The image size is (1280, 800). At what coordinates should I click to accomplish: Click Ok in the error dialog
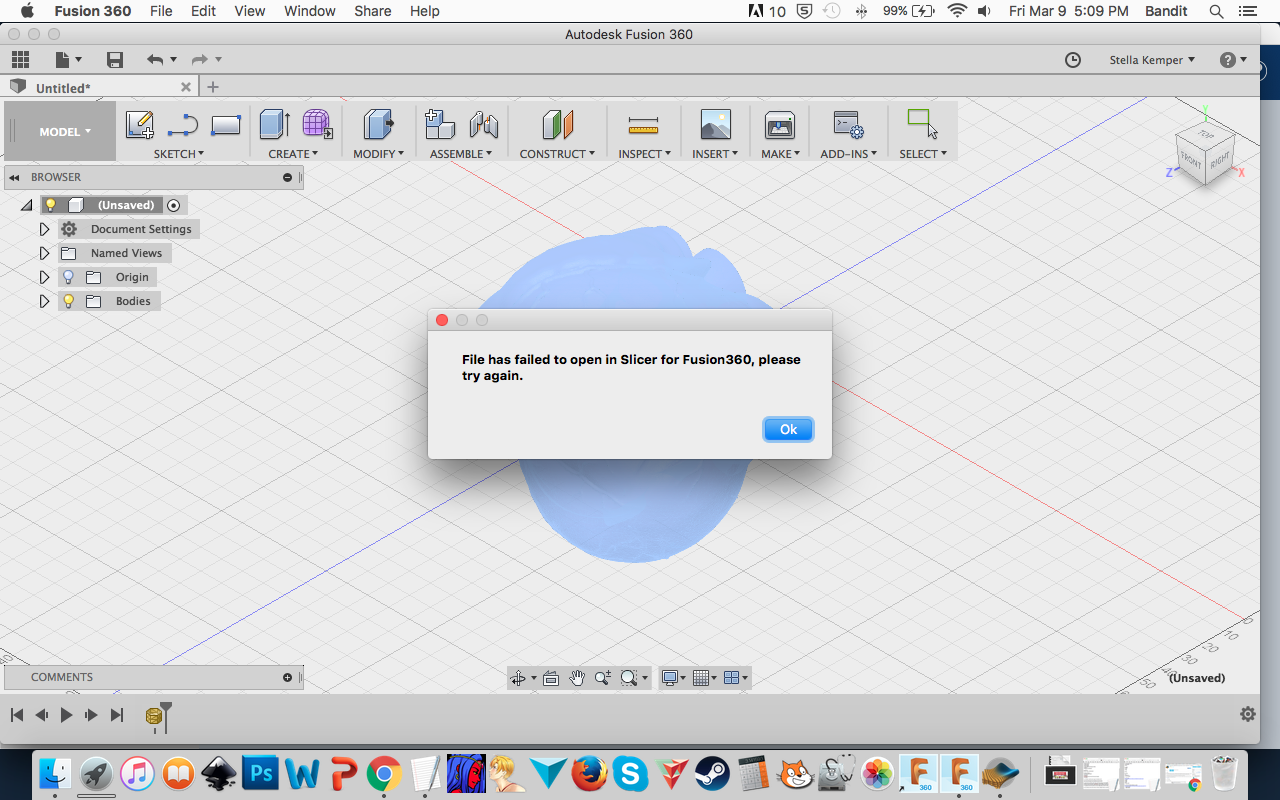(788, 429)
